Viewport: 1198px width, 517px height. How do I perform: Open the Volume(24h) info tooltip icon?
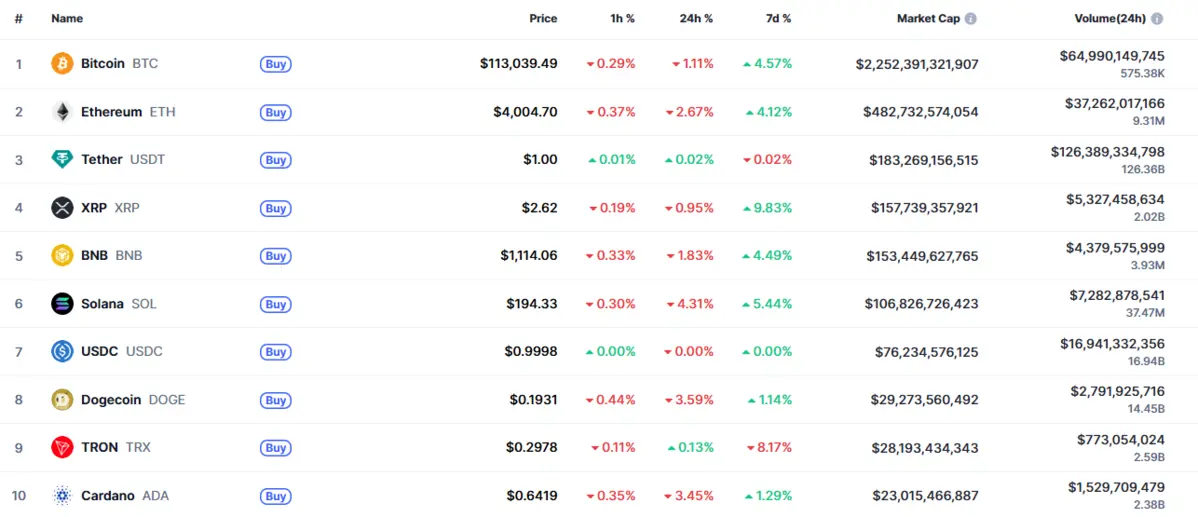tap(1157, 19)
